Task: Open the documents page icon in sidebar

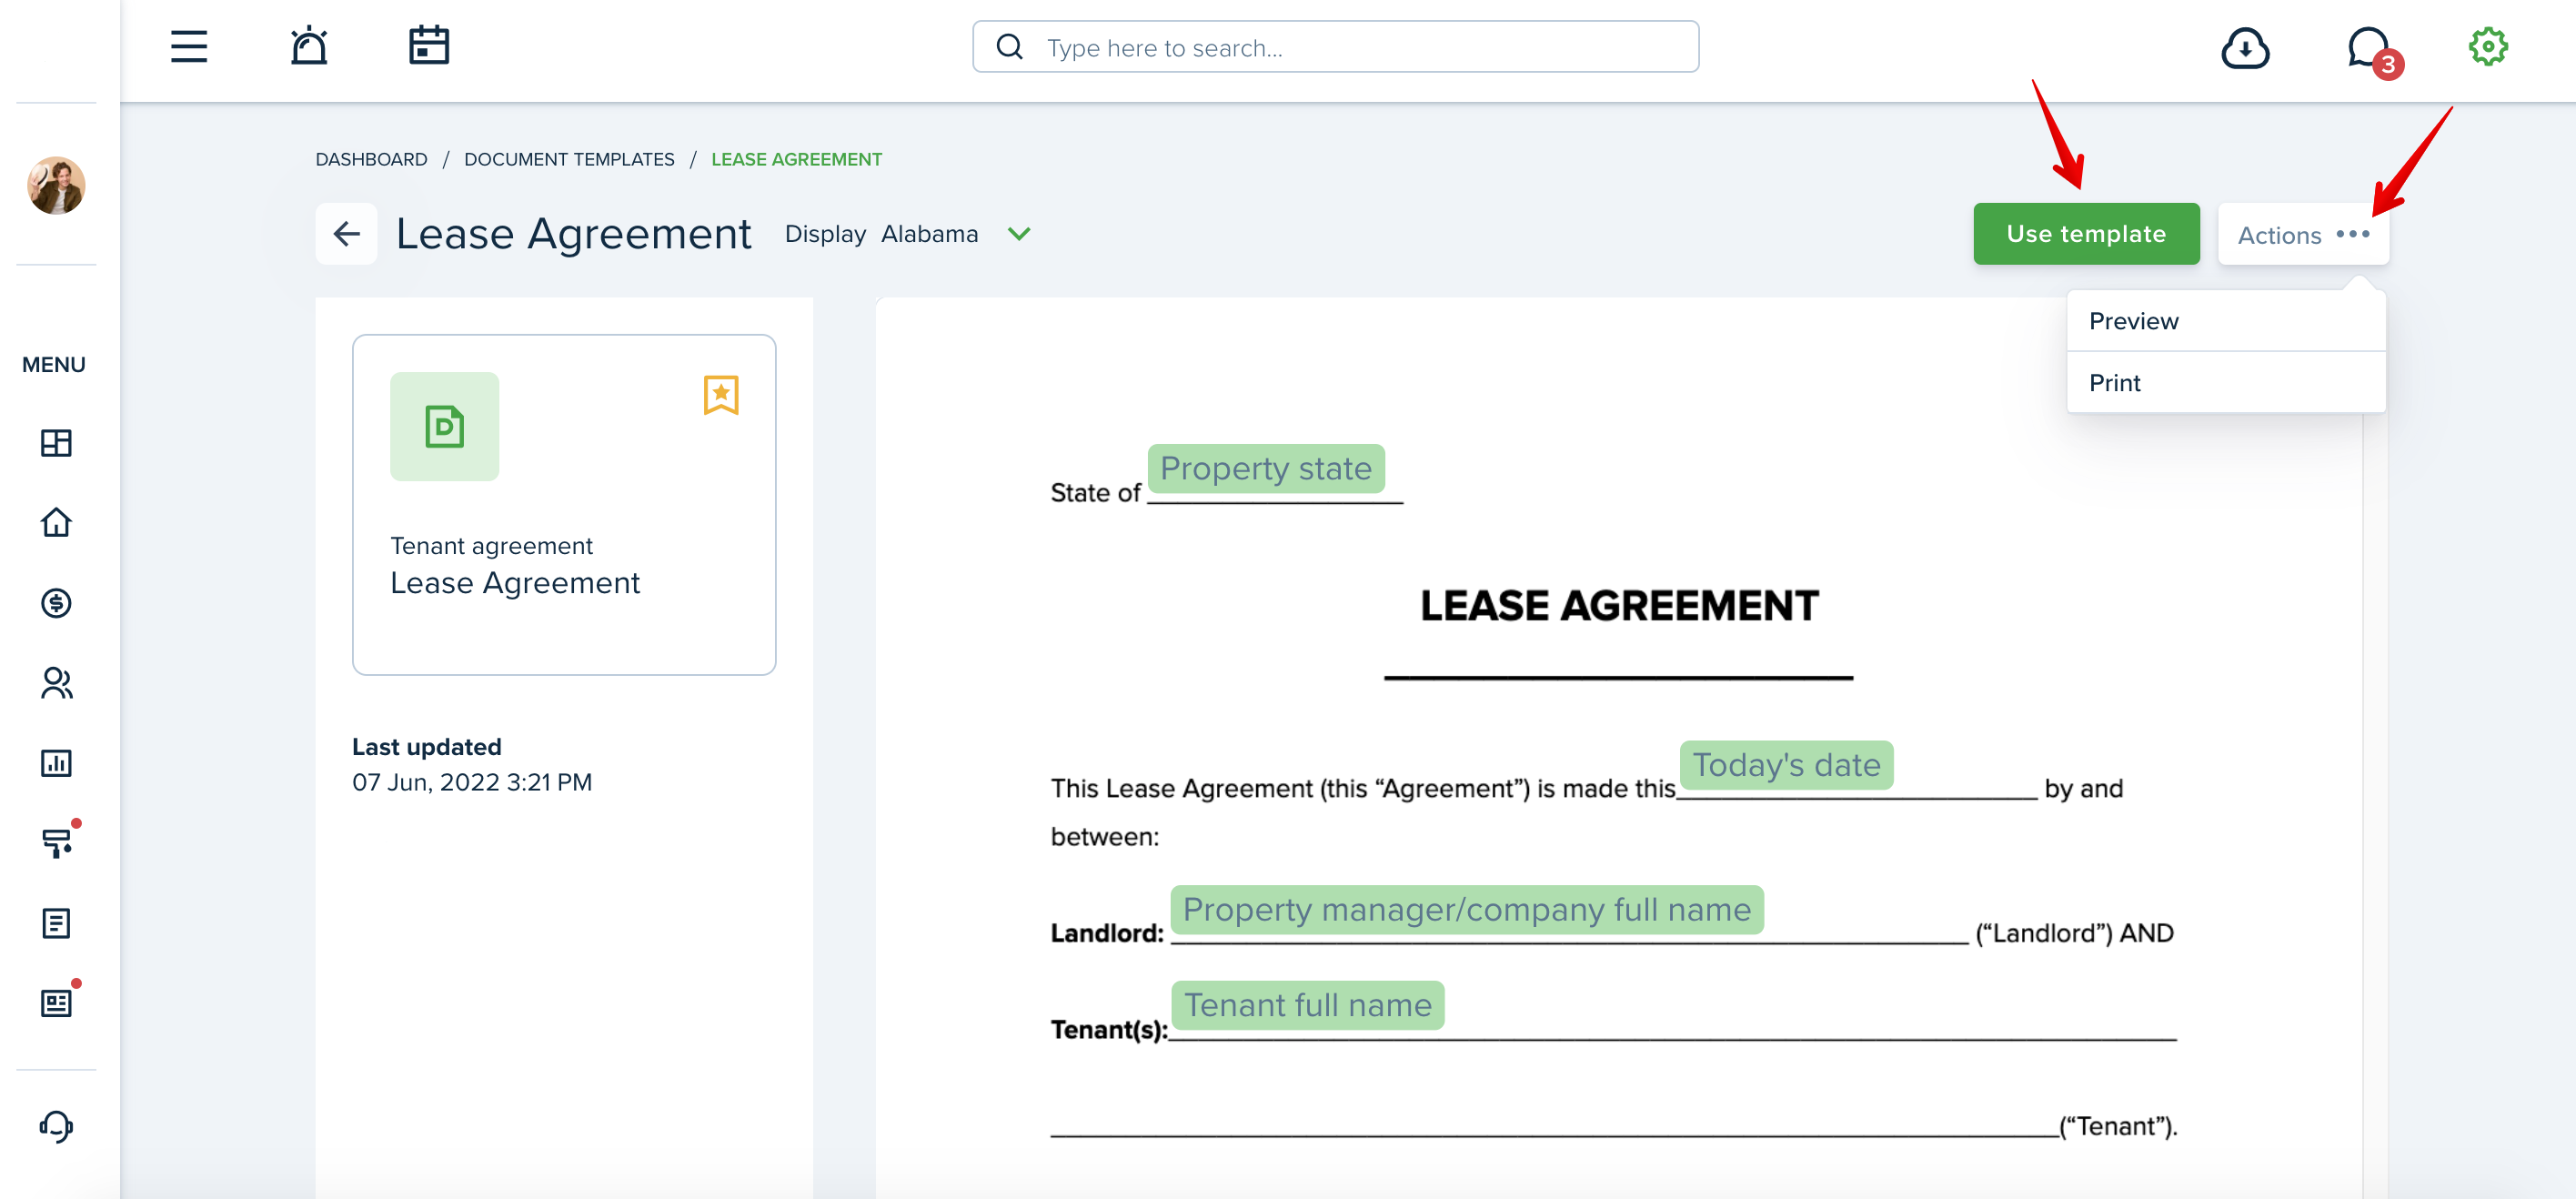Action: click(x=56, y=923)
